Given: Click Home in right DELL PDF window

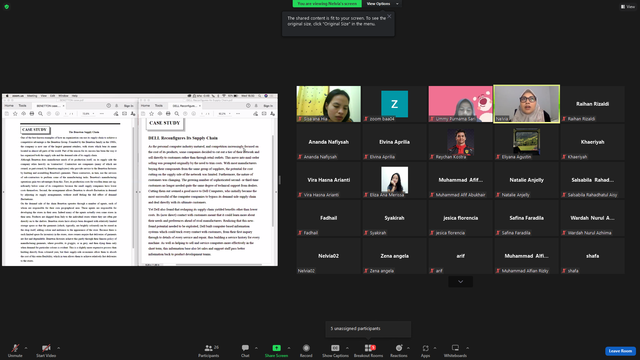Looking at the screenshot, I should (145, 106).
